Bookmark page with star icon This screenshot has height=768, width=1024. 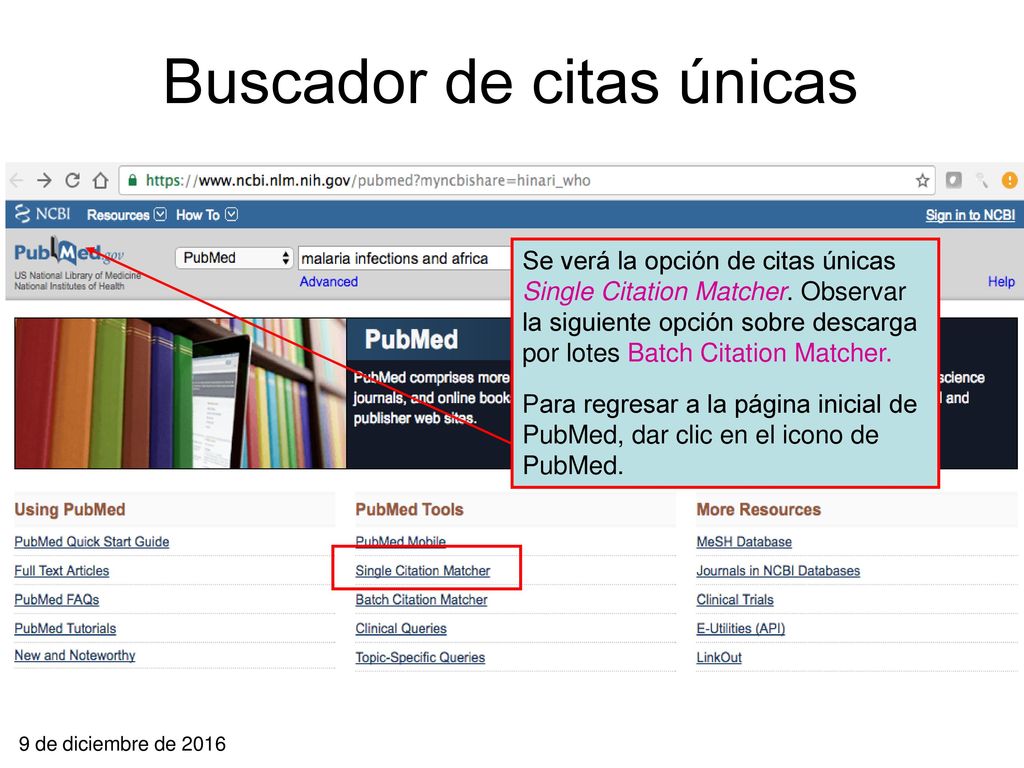(921, 180)
